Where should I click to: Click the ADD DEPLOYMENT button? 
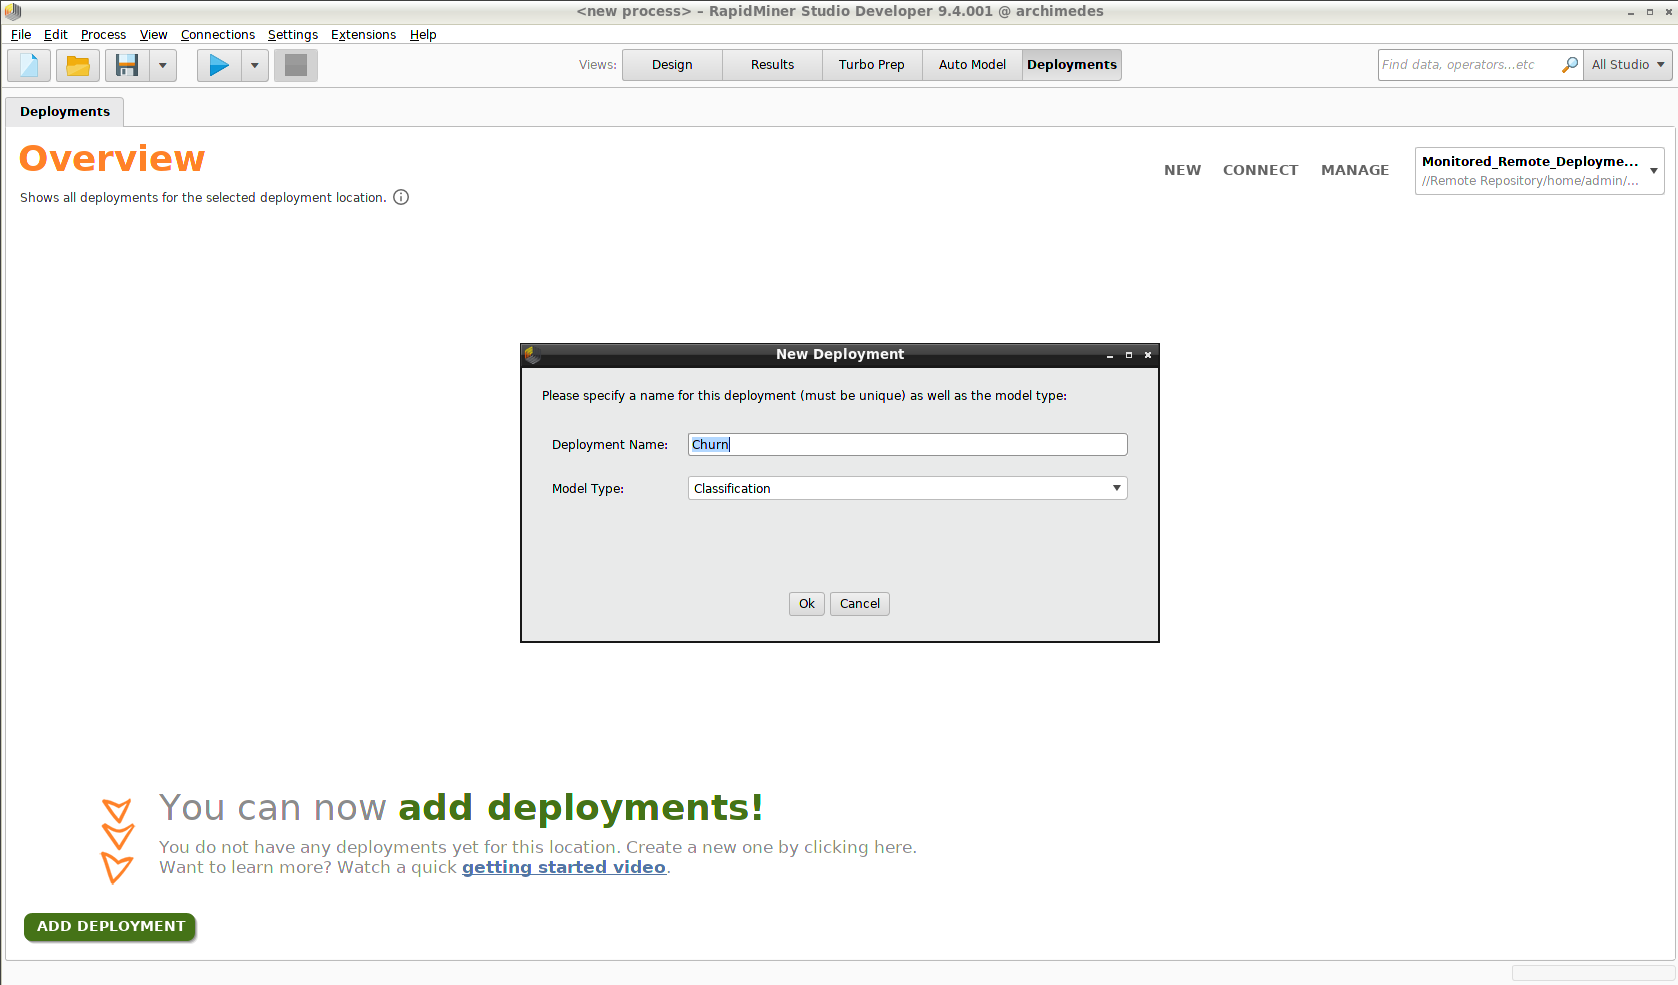tap(110, 927)
